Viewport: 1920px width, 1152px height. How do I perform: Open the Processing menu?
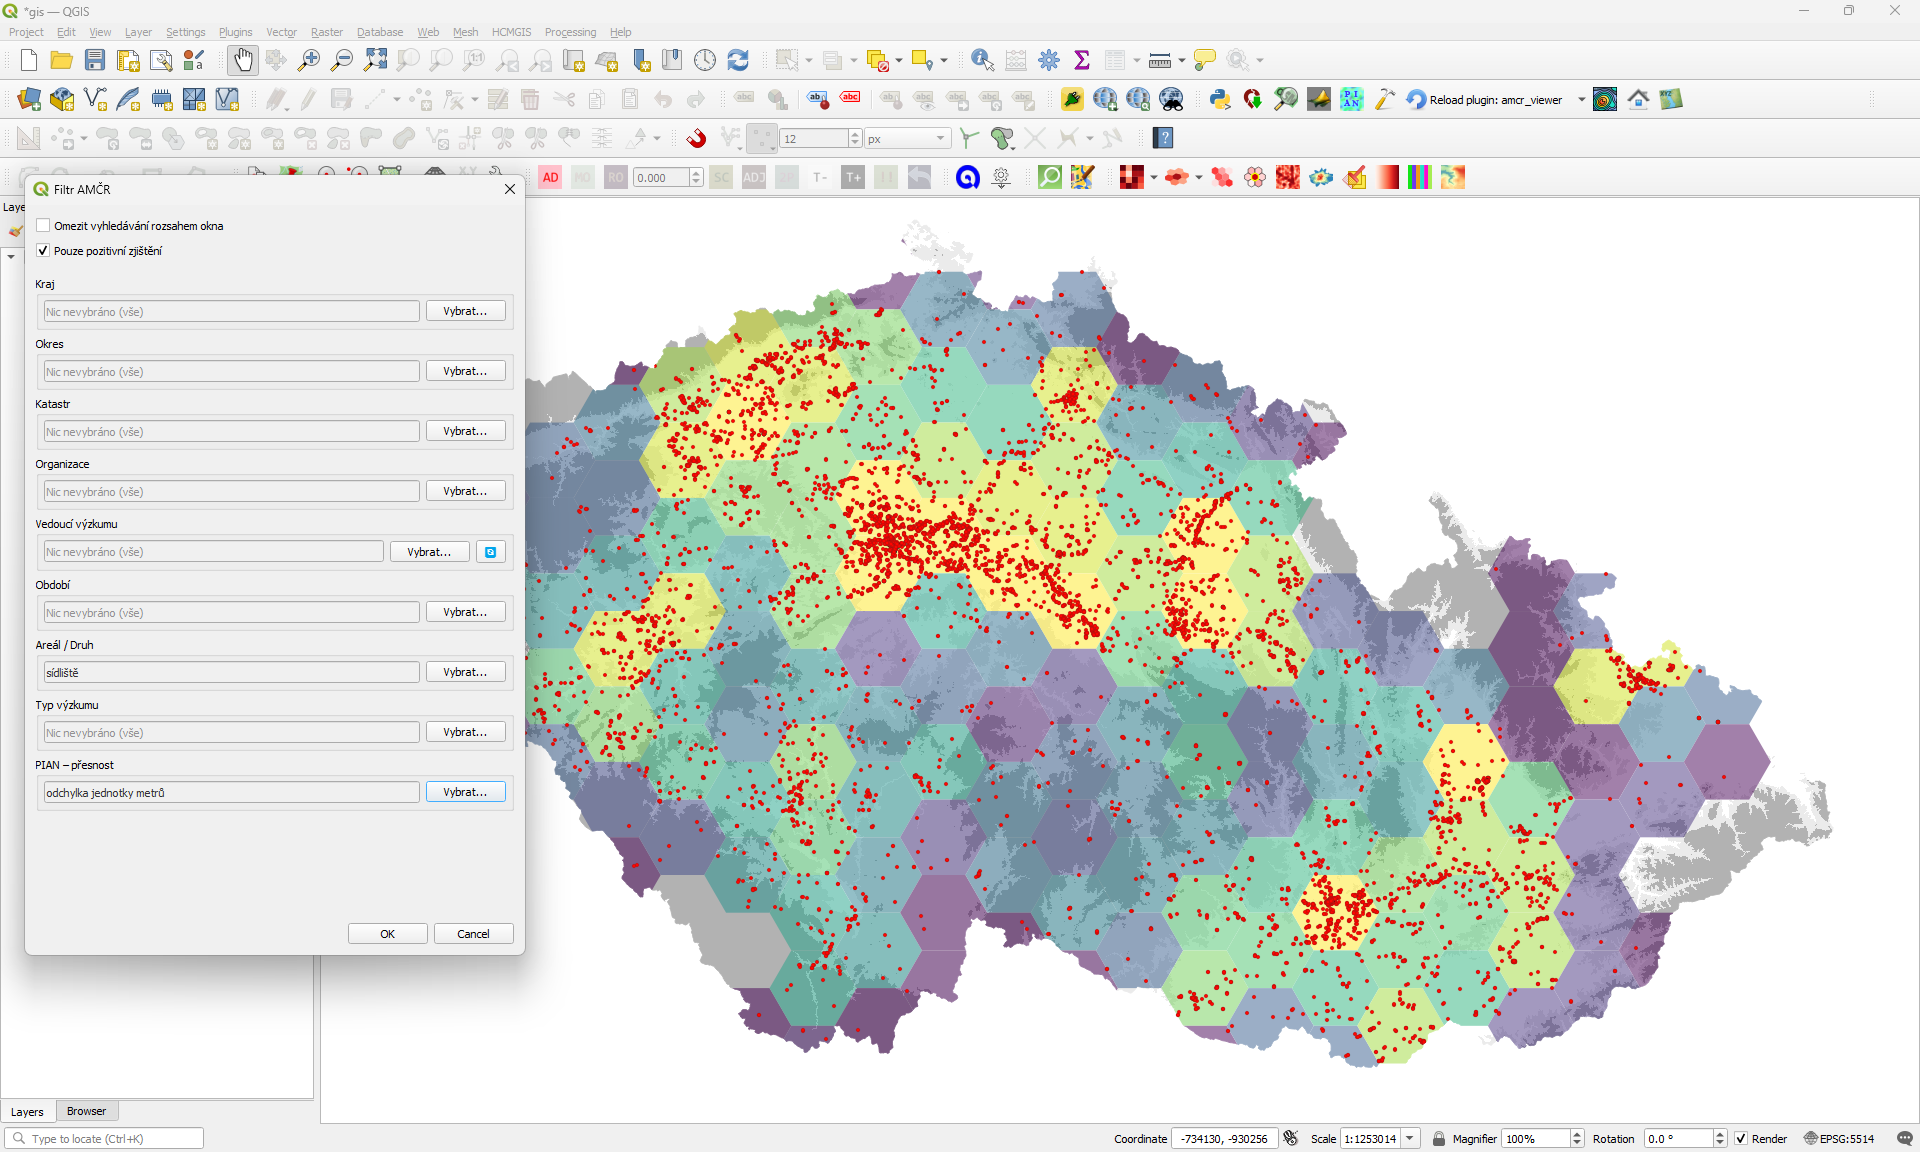[570, 32]
